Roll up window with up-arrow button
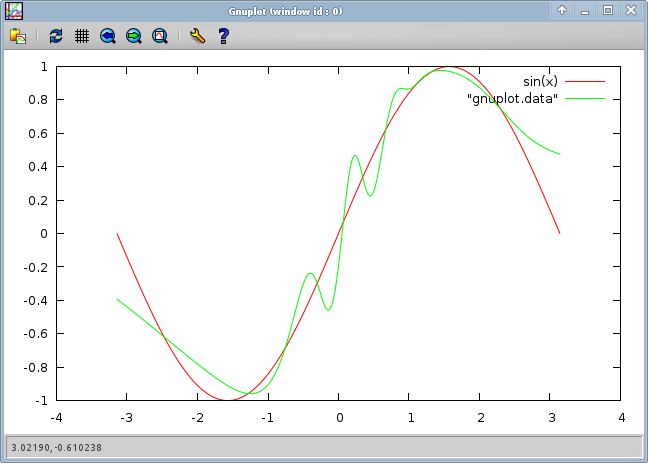This screenshot has width=648, height=463. [563, 10]
